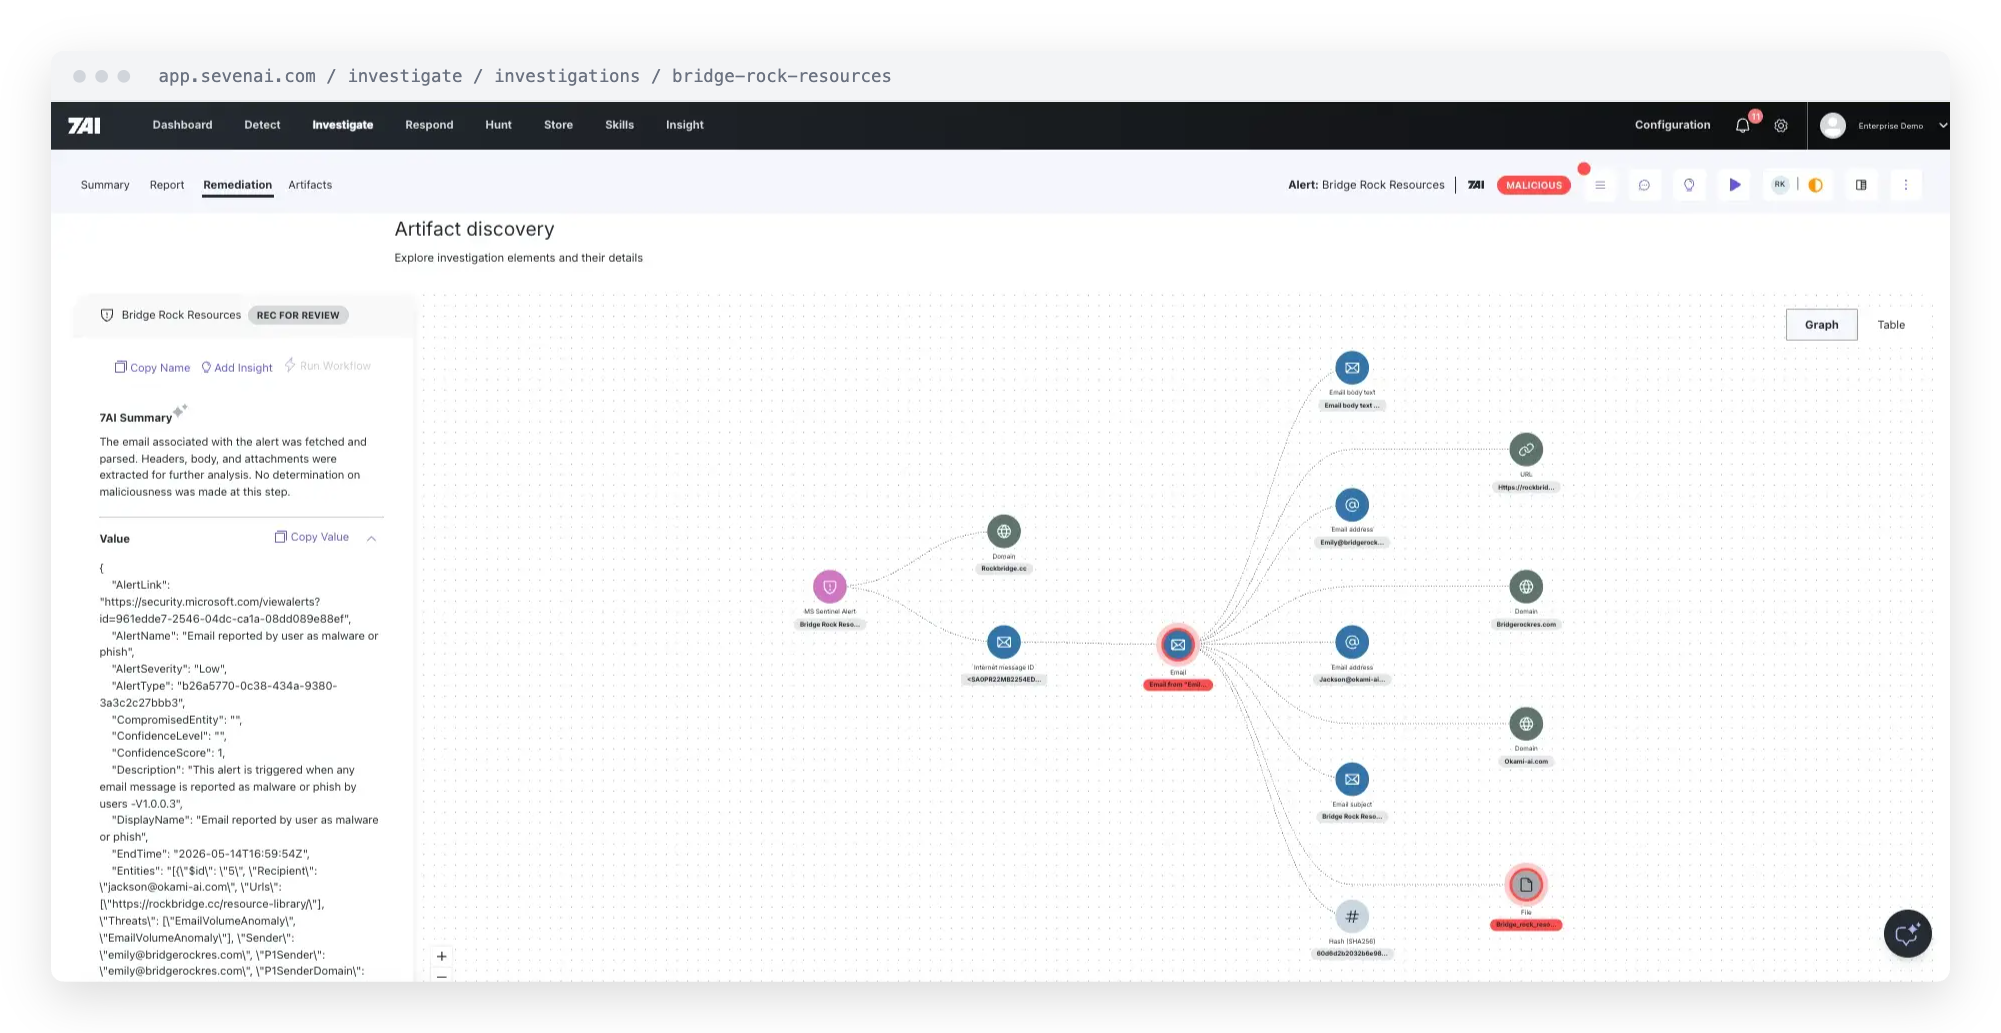The image size is (2001, 1033).
Task: Select the Okami-ai.com domain node
Action: pos(1526,724)
